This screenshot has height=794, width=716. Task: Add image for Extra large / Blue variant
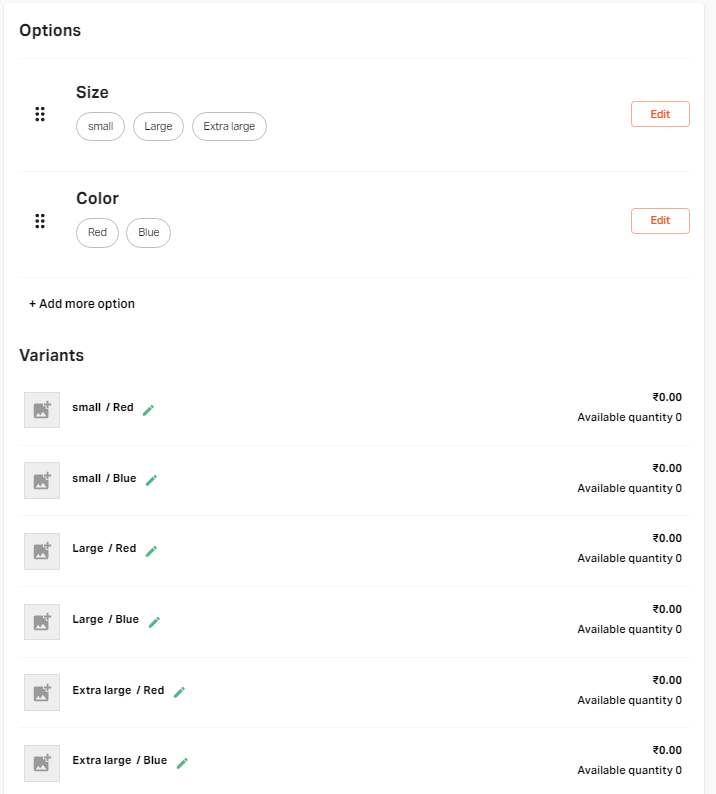42,763
